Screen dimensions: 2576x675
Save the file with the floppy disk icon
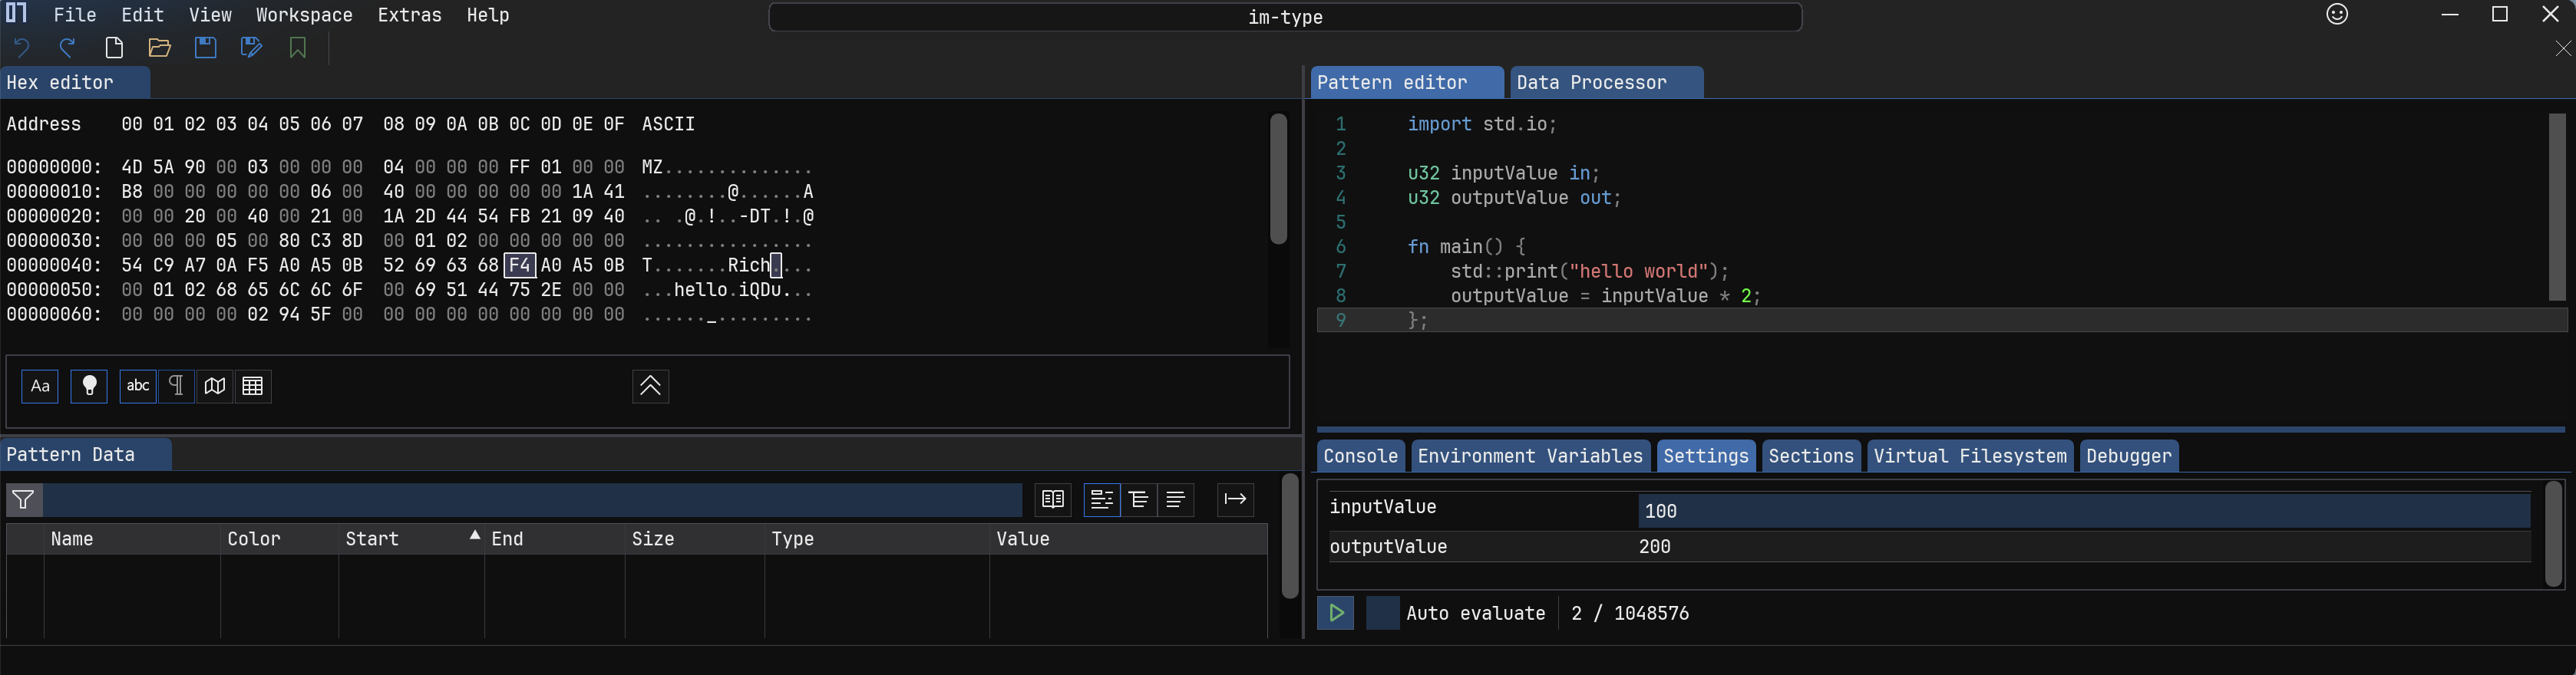click(205, 48)
